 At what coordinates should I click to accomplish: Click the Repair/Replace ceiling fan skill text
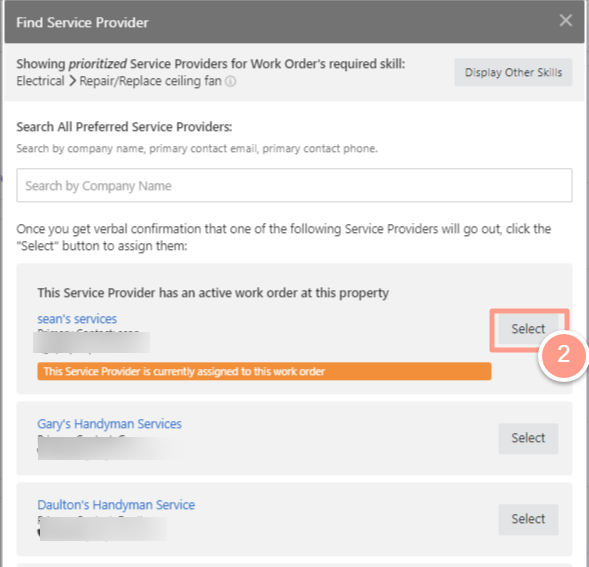pyautogui.click(x=150, y=81)
